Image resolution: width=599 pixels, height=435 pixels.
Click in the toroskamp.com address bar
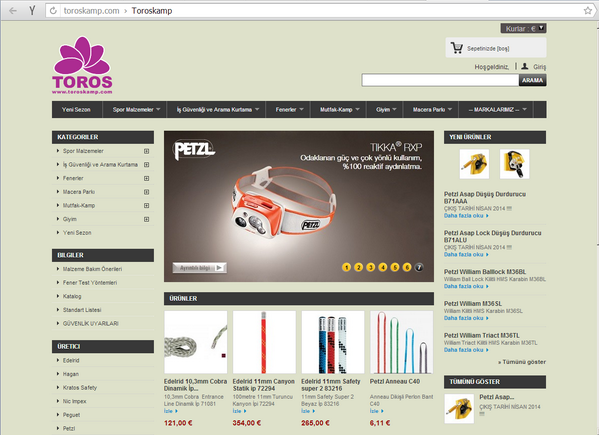point(313,11)
